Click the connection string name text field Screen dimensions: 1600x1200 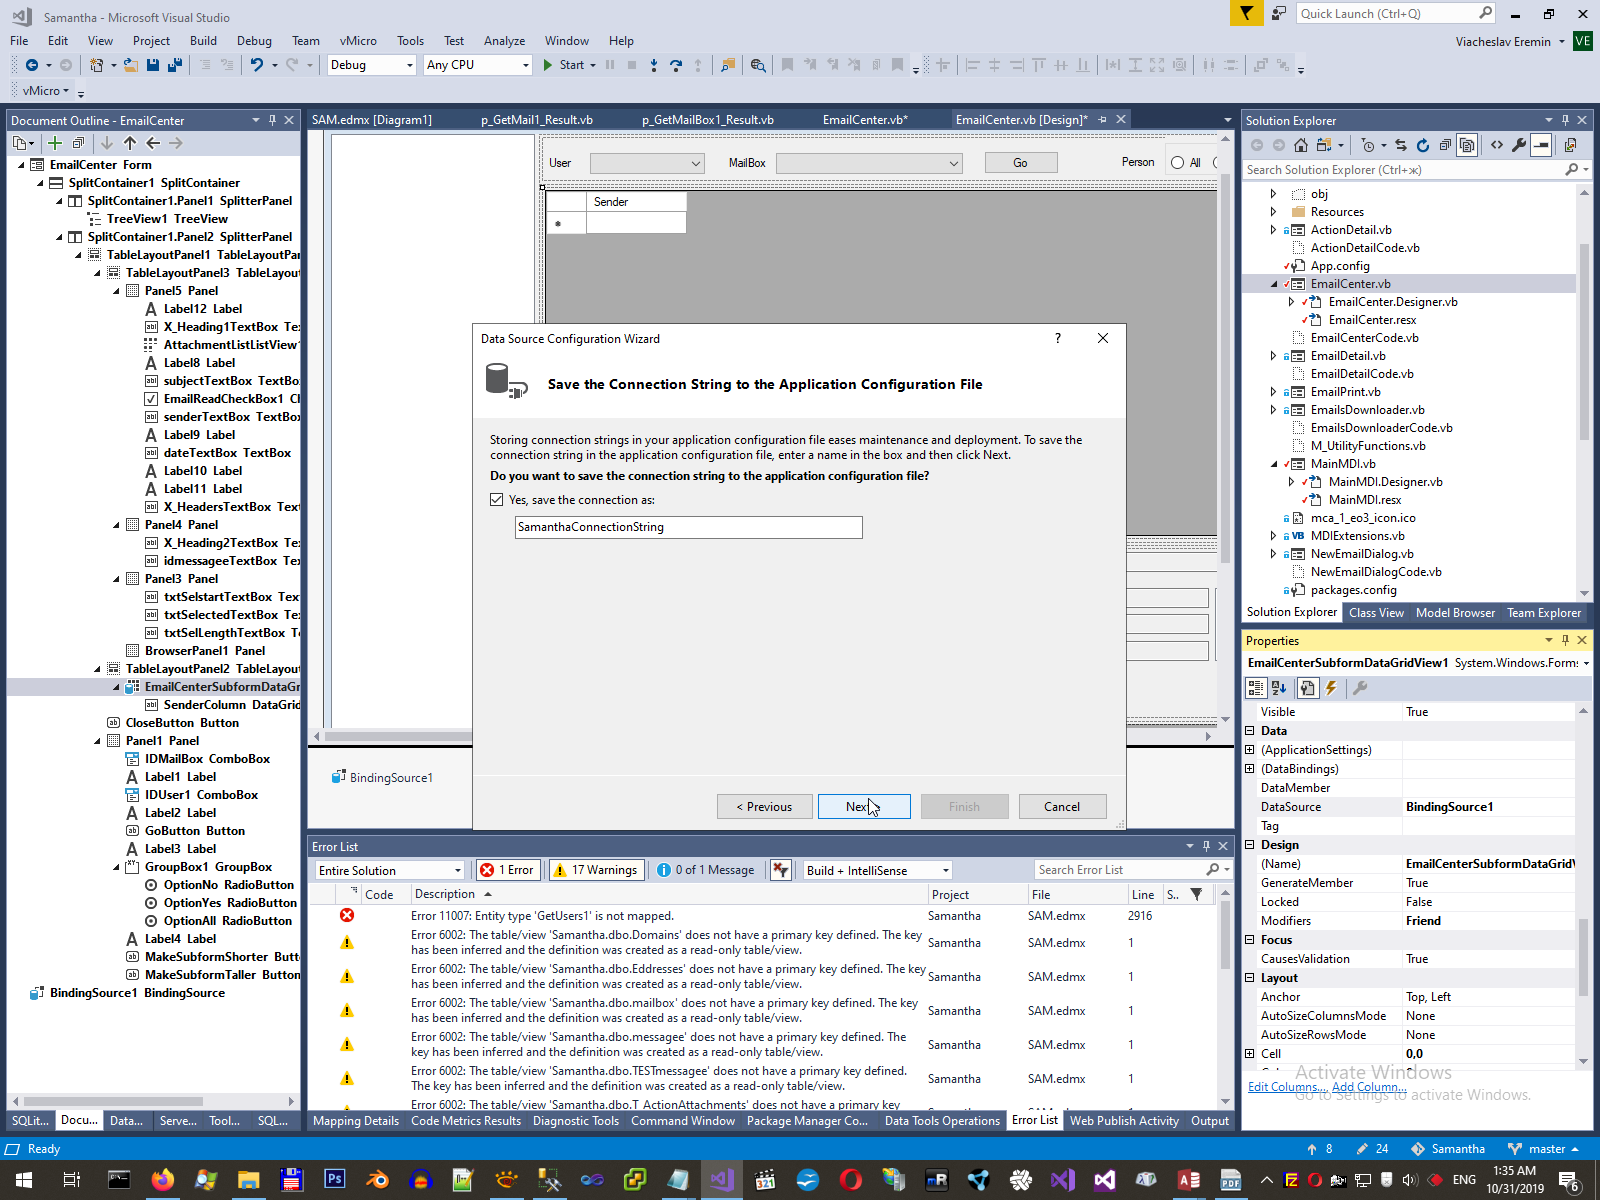pos(689,527)
